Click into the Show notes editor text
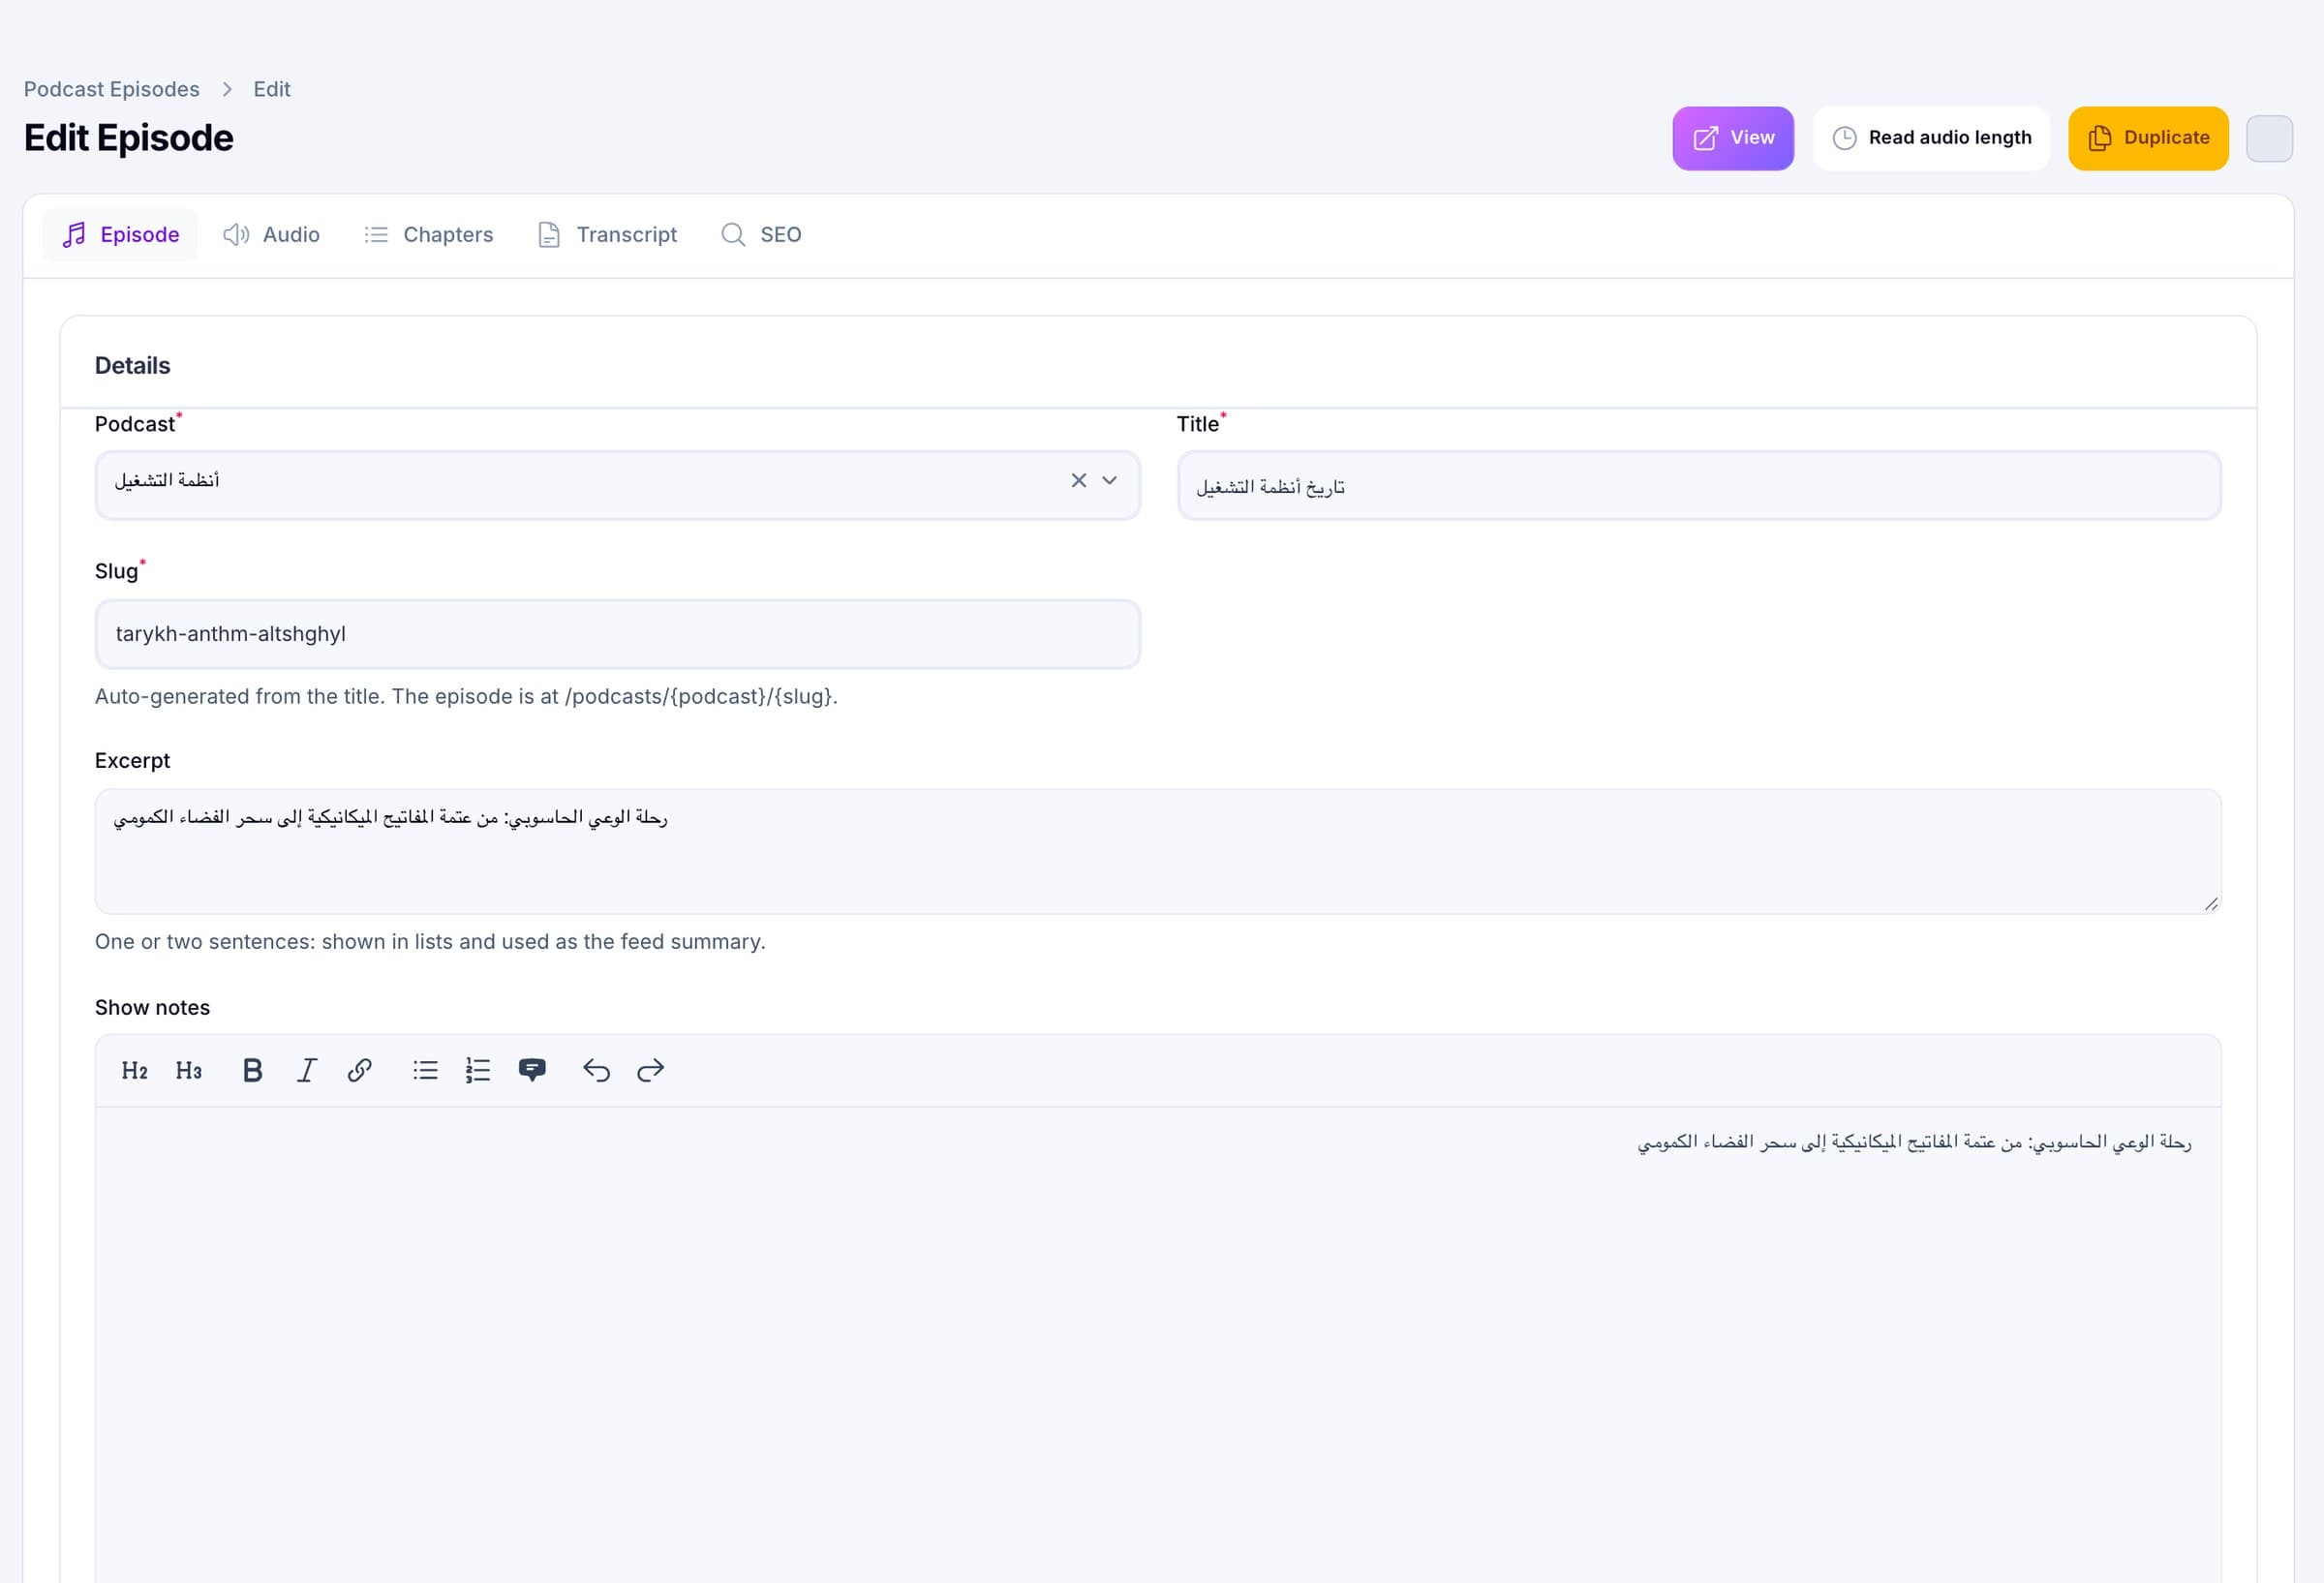 click(x=1914, y=1142)
